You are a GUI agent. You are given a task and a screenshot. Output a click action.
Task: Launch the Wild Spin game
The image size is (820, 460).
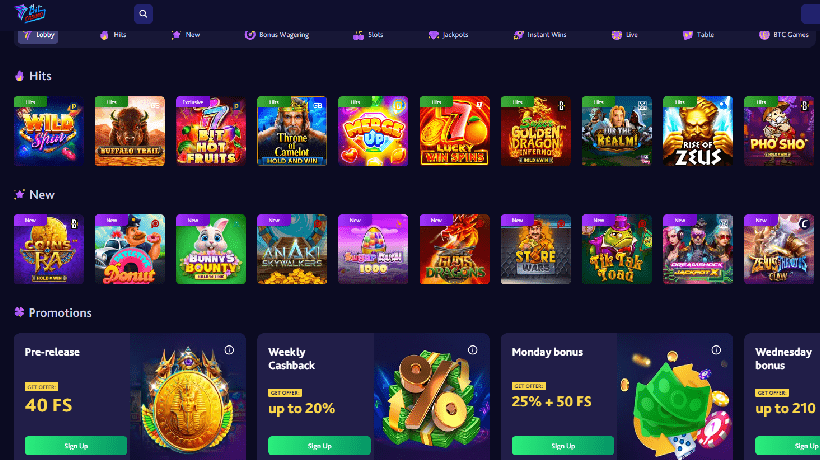click(49, 131)
